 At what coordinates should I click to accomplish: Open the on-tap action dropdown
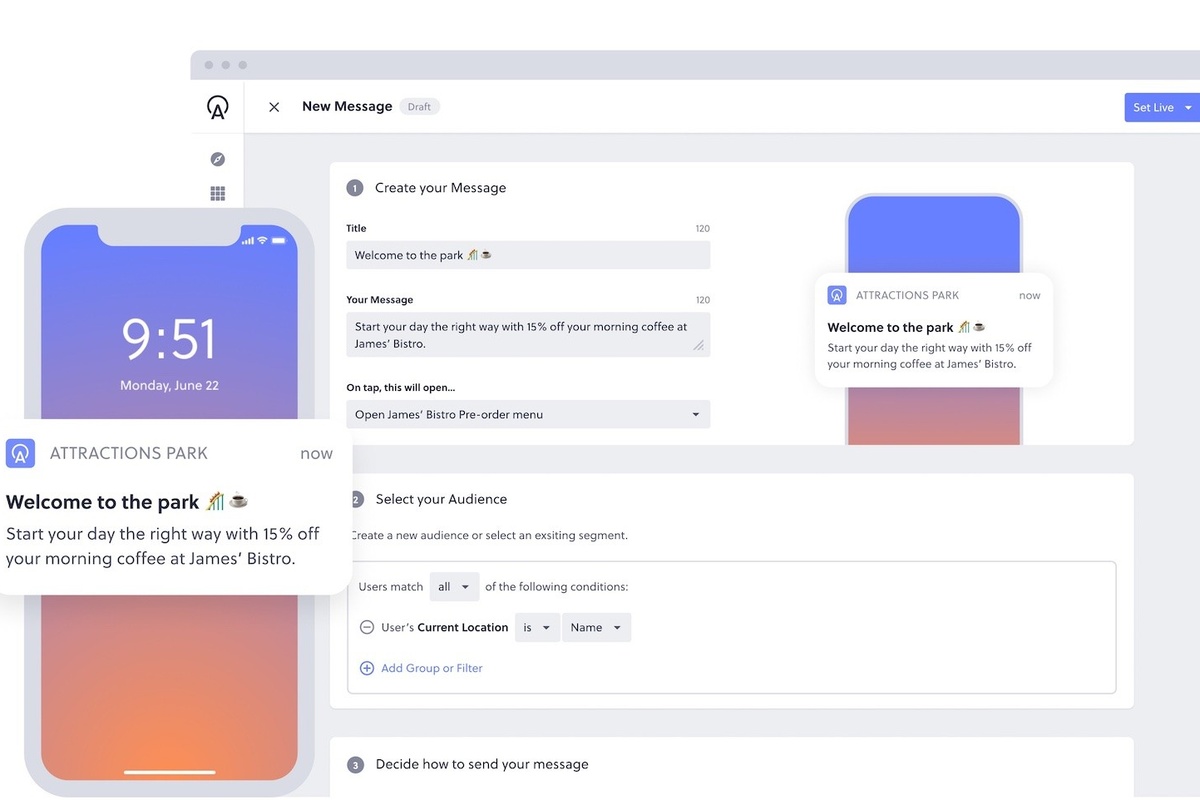(528, 414)
